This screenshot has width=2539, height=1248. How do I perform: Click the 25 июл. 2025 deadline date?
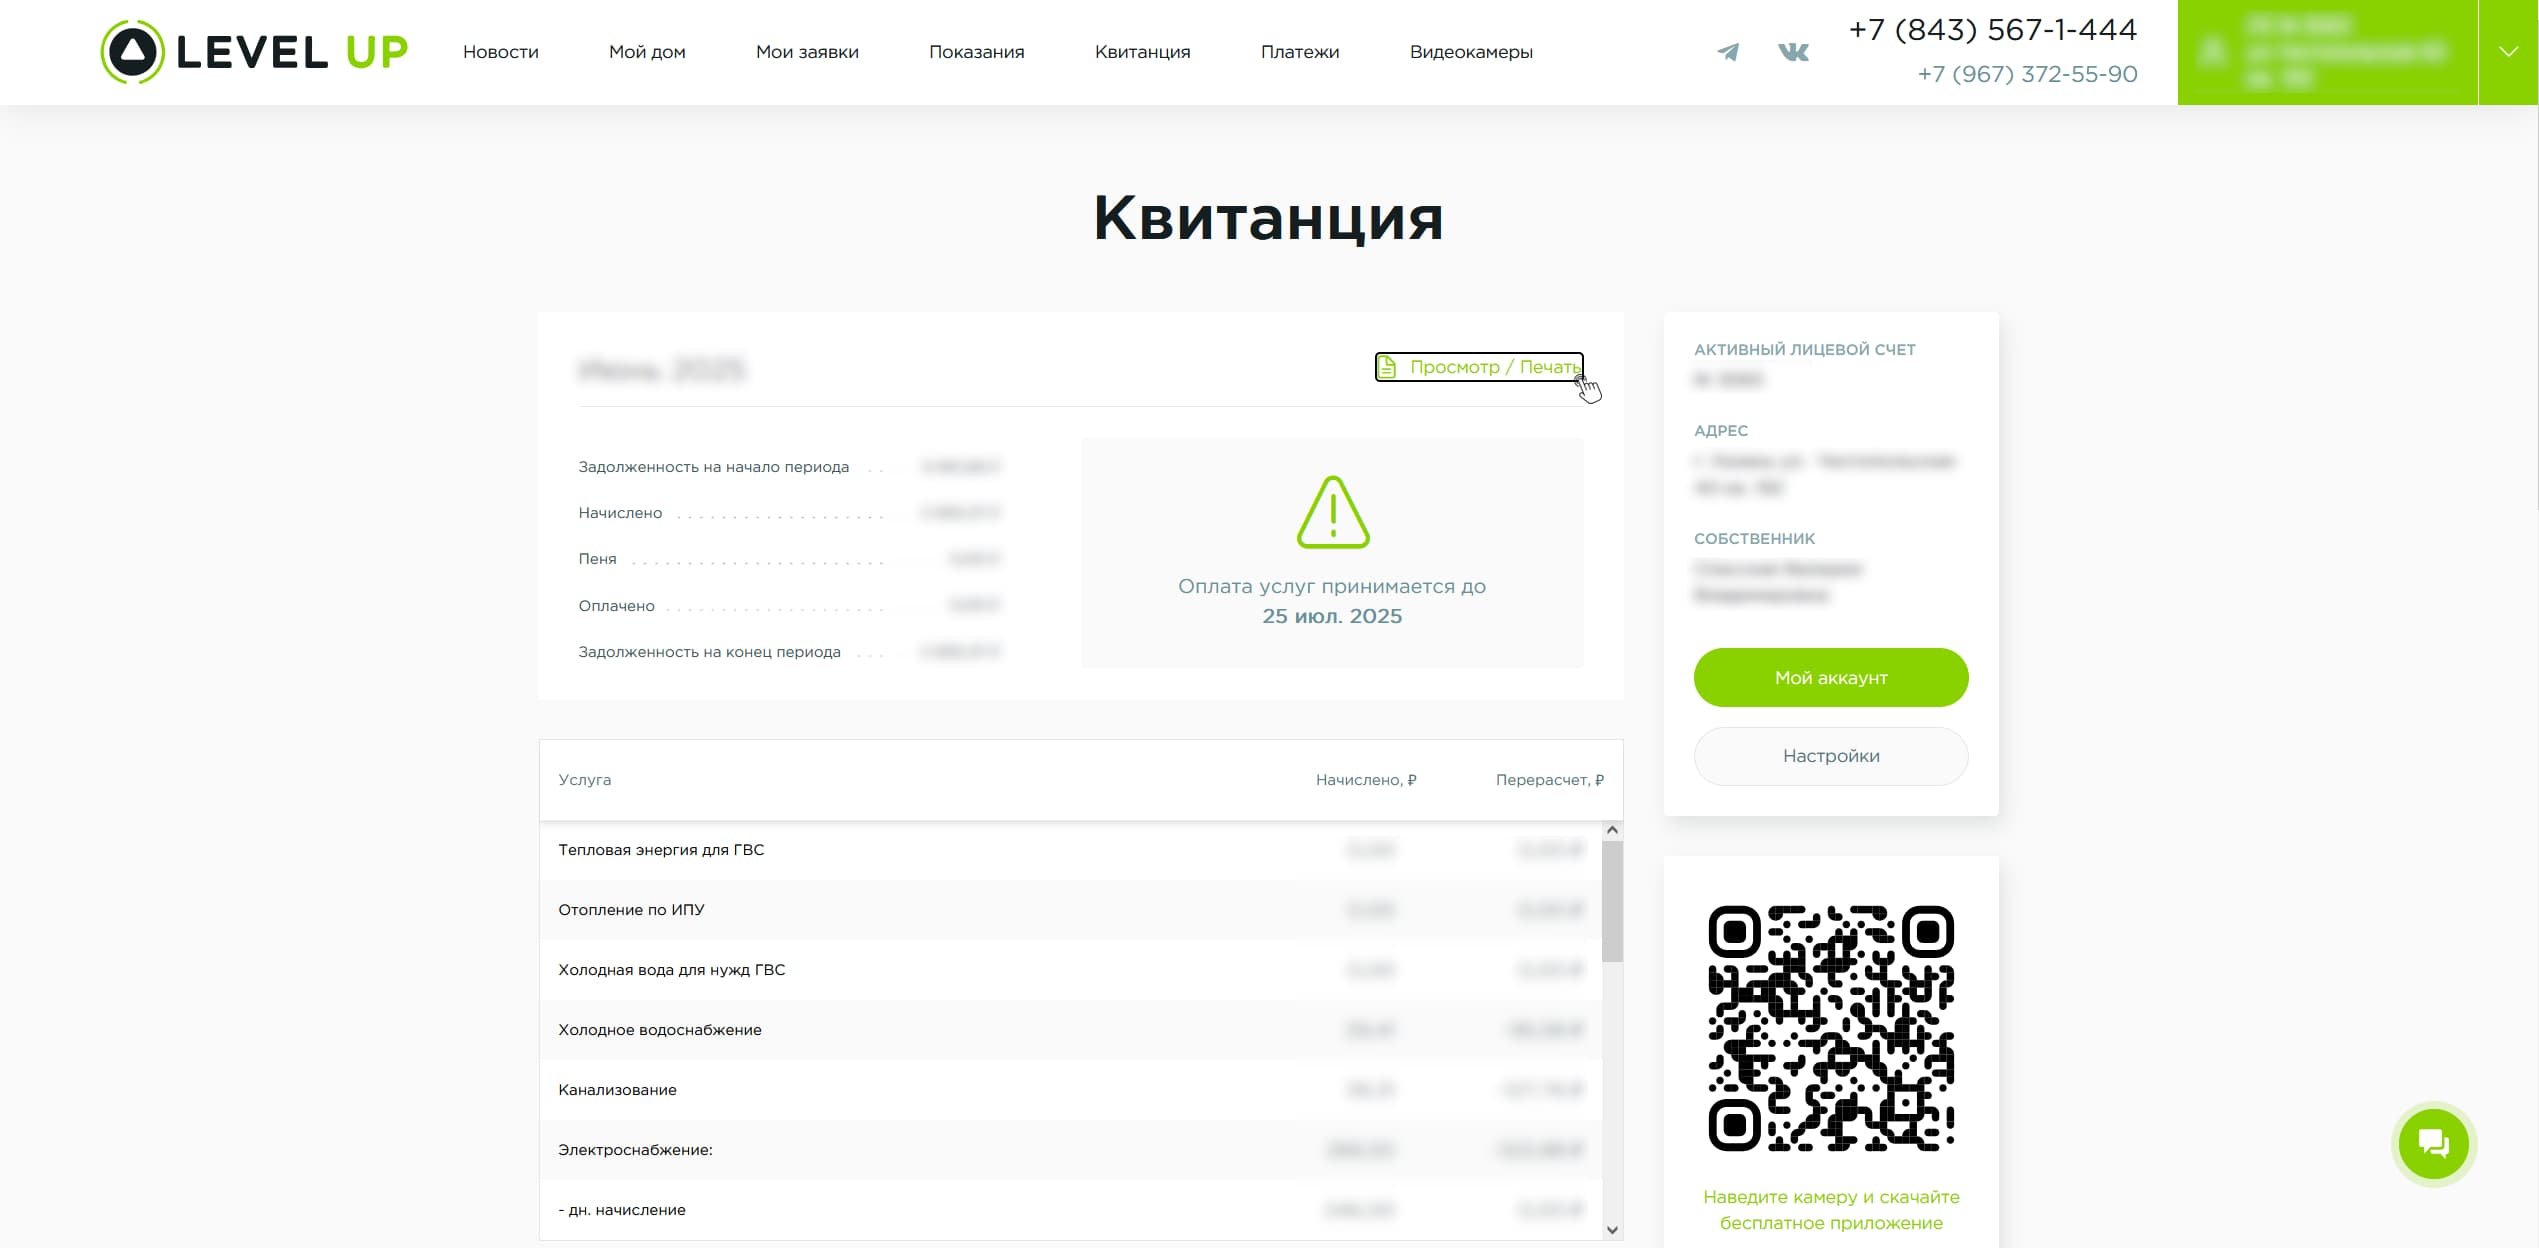[1332, 616]
